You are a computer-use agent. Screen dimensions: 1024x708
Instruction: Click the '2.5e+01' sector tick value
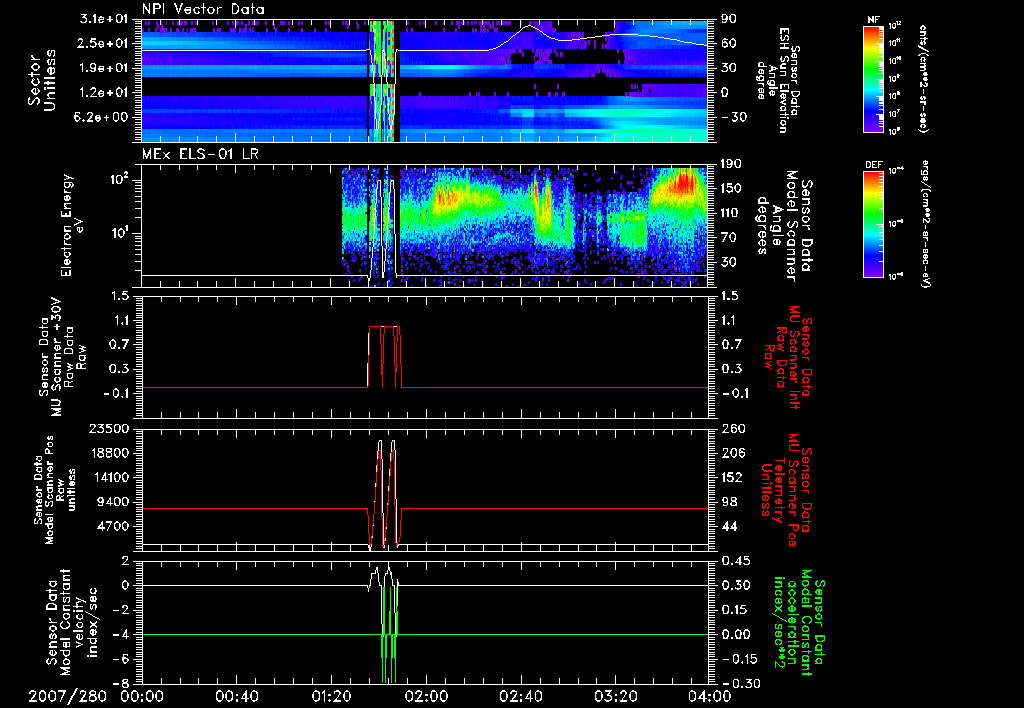pyautogui.click(x=104, y=43)
